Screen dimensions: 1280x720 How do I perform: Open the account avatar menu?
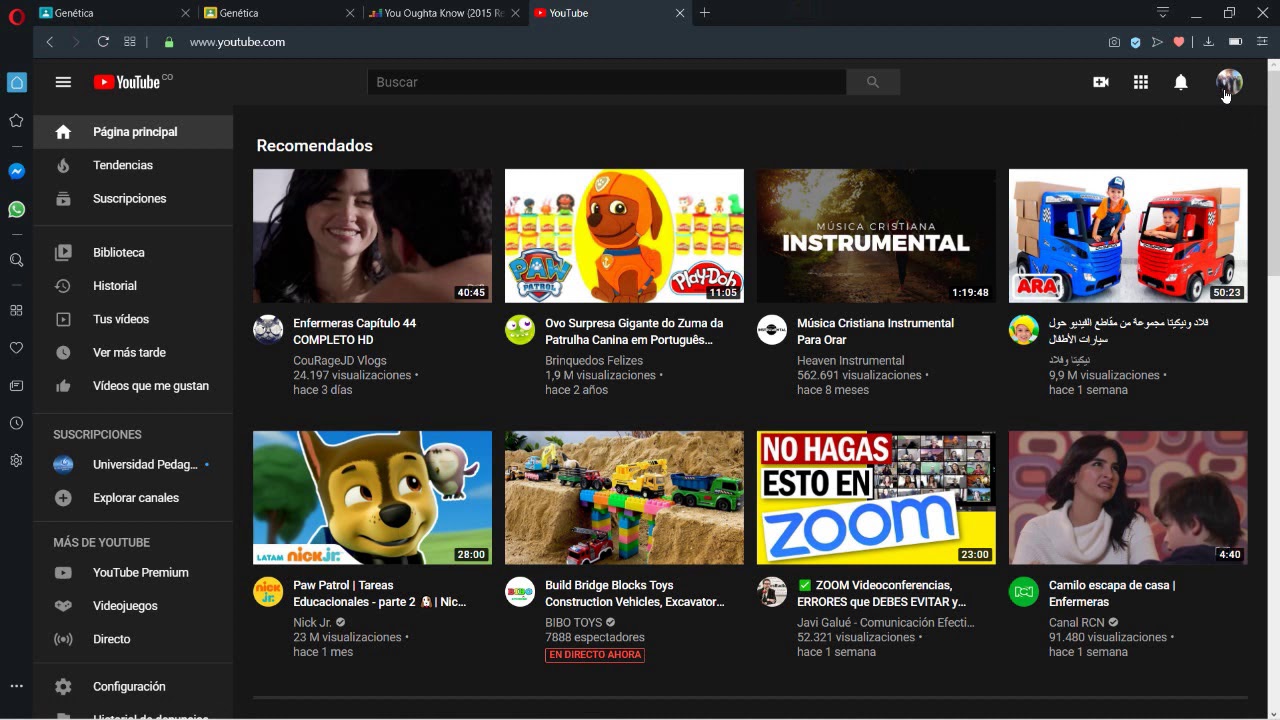tap(1229, 82)
